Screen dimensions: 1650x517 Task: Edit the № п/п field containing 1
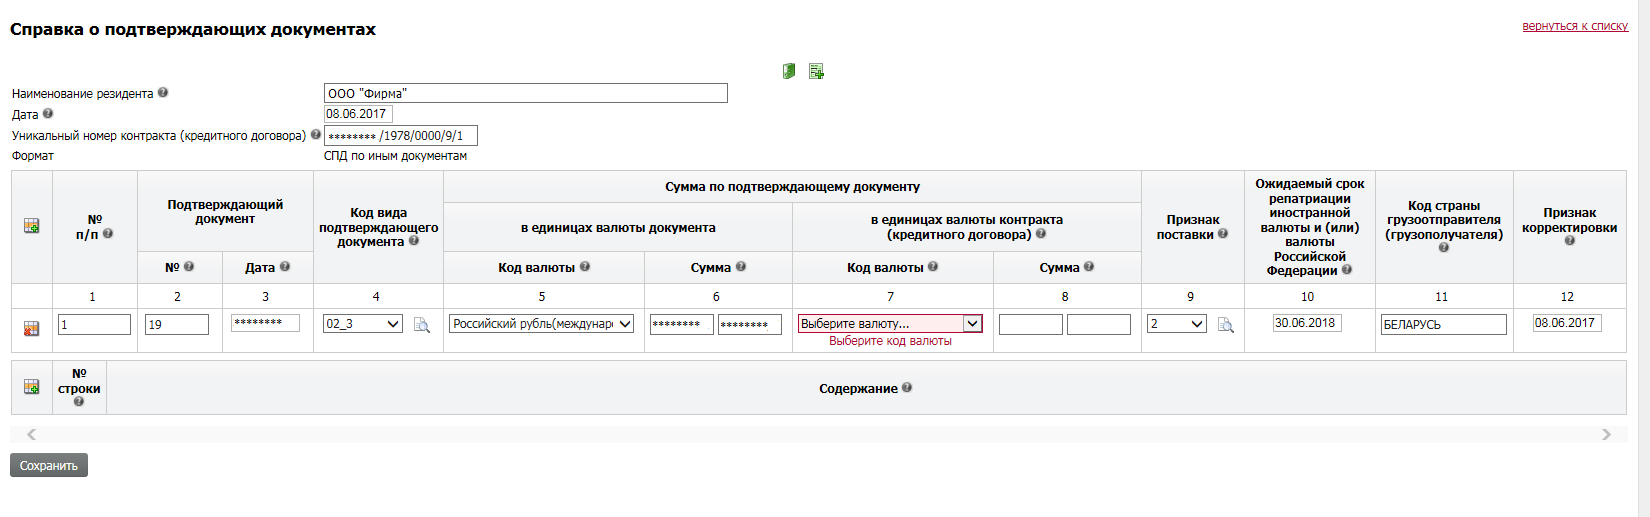pyautogui.click(x=94, y=324)
